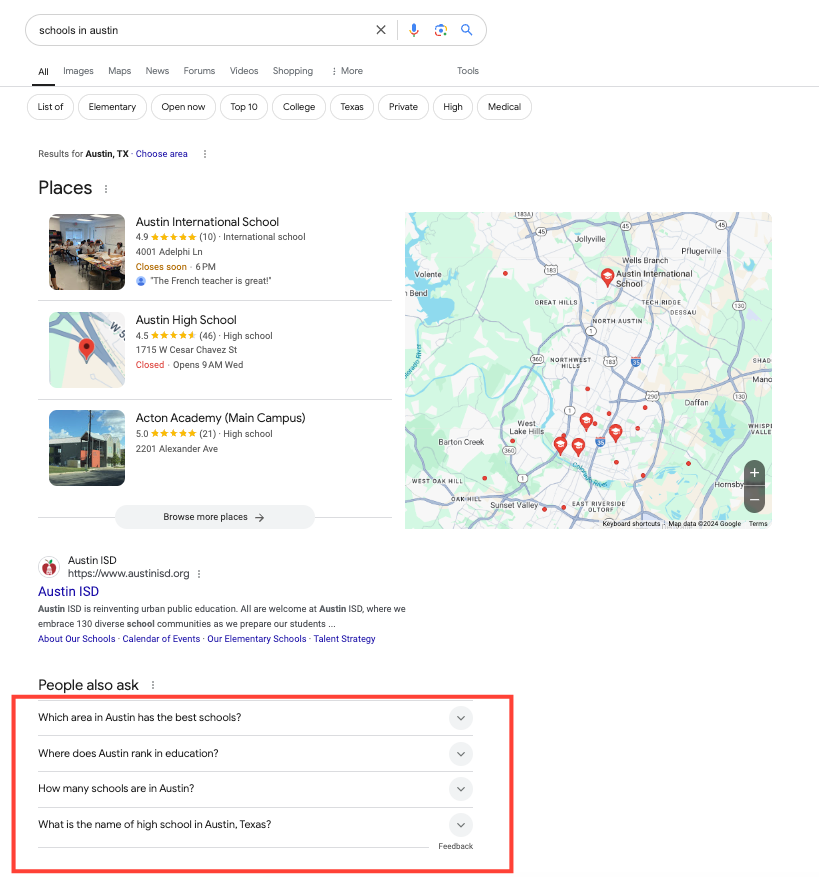This screenshot has height=877, width=819.
Task: Apply the Elementary filter chip
Action: (112, 107)
